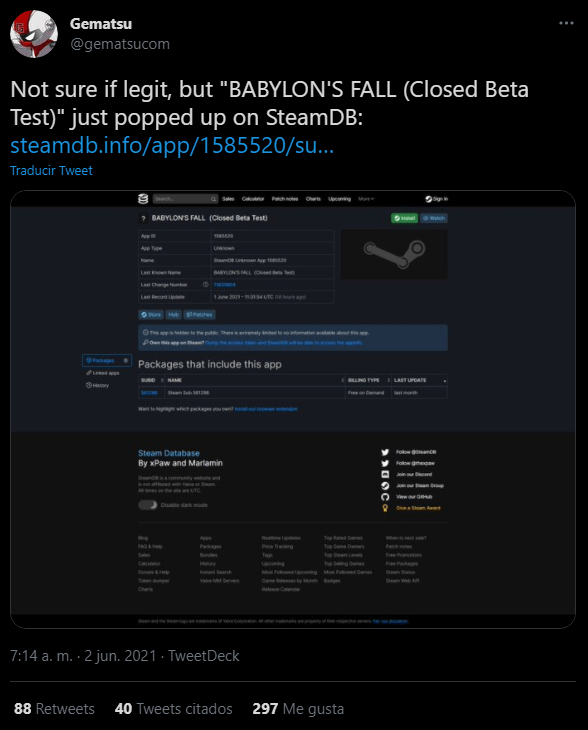Open the Gematsu profile avatar
This screenshot has height=730, width=588.
pos(34,34)
